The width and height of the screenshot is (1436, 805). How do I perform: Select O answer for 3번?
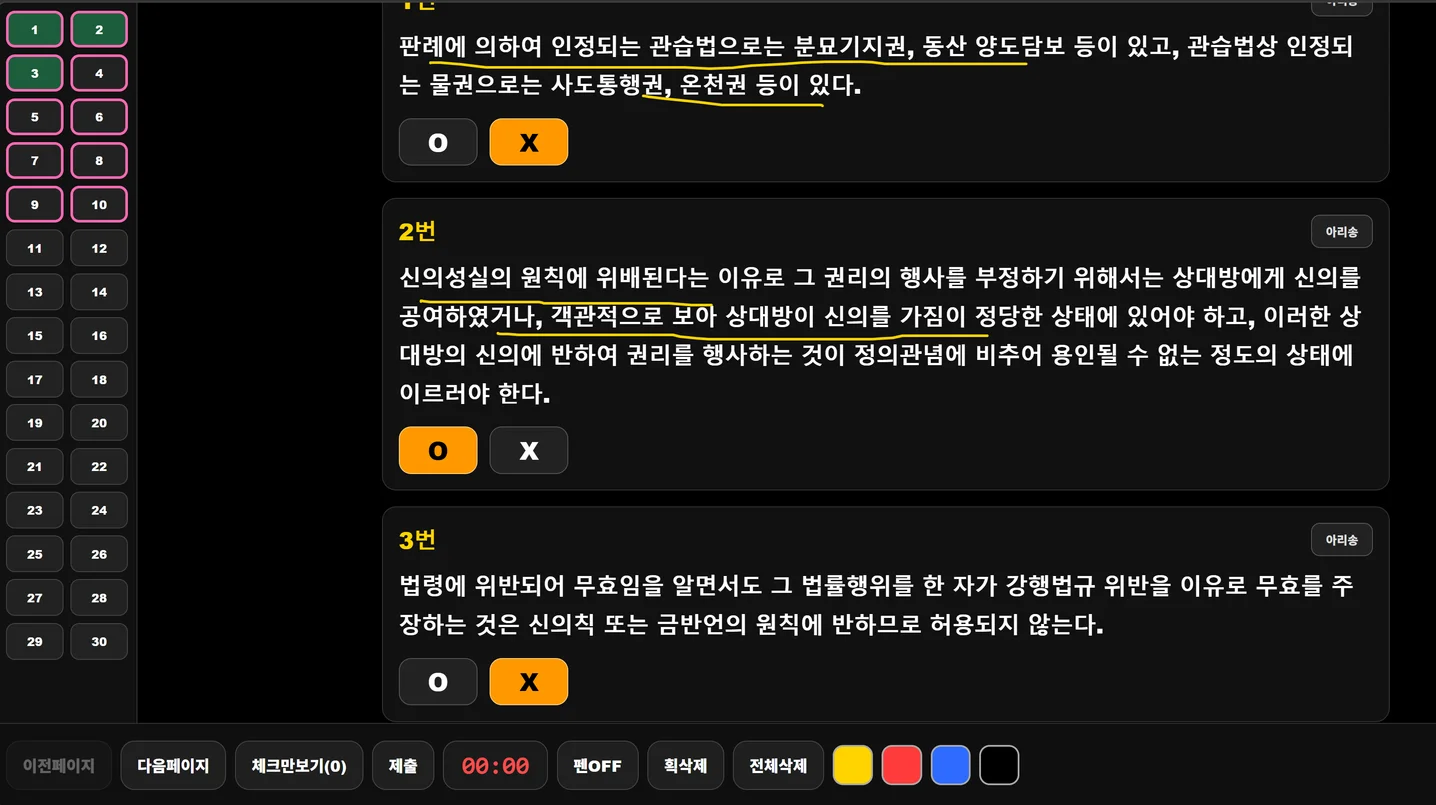[x=438, y=681]
